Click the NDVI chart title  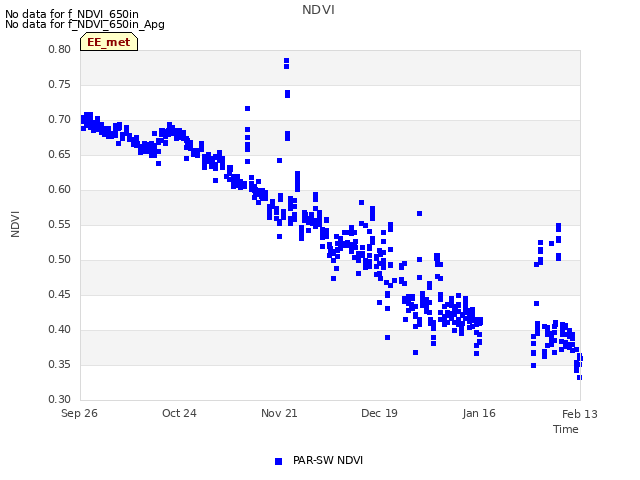318,10
